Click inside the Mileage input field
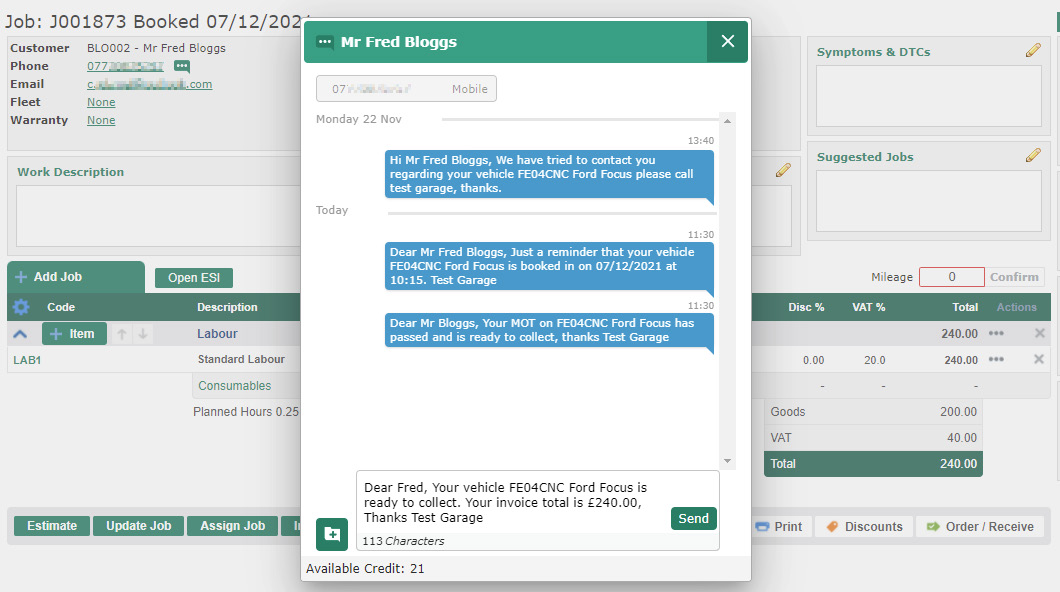Viewport: 1060px width, 592px height. 951,277
